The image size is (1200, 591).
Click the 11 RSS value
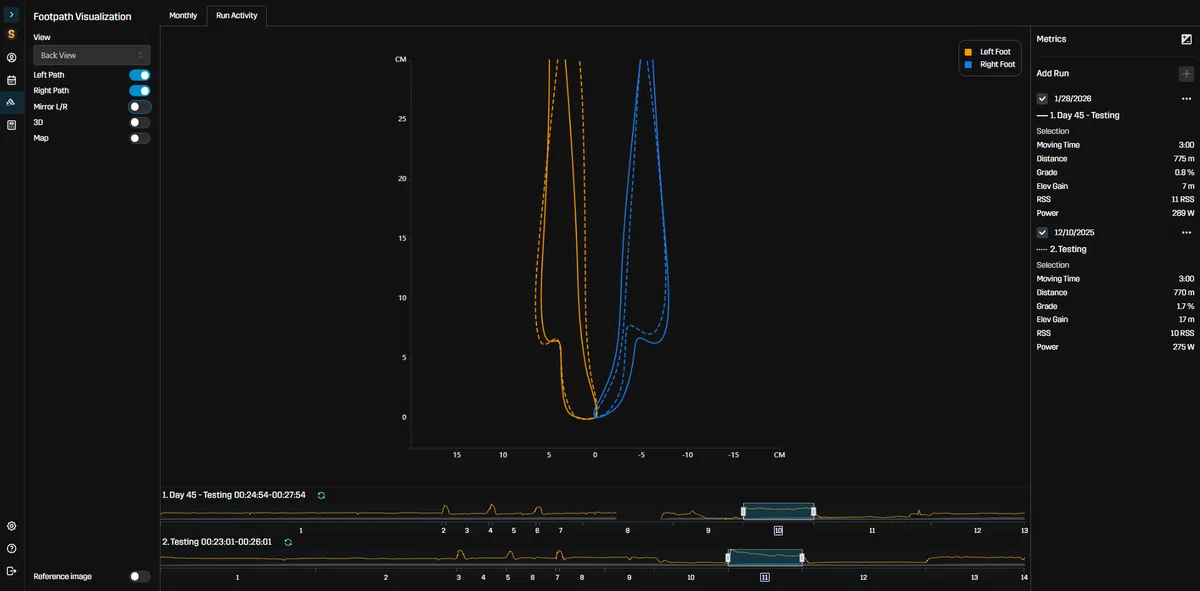coord(1183,199)
